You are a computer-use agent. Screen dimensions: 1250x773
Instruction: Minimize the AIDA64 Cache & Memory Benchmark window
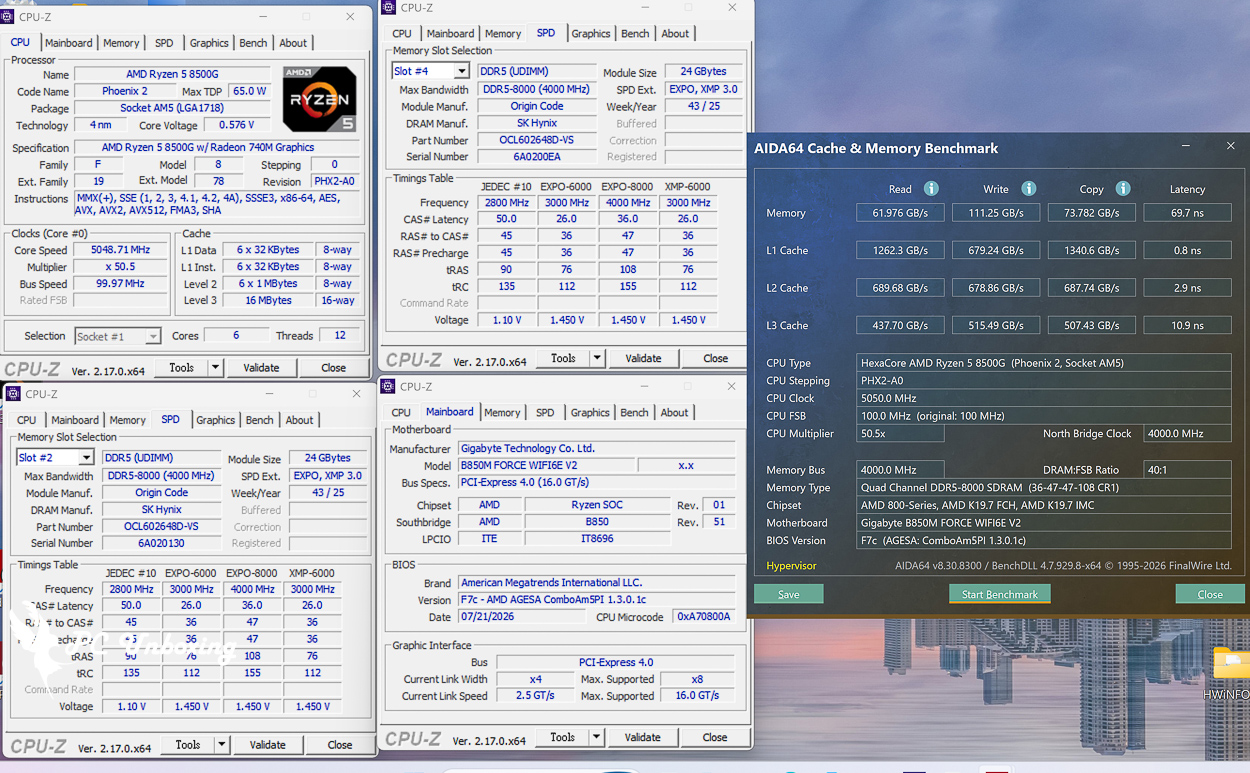click(1186, 147)
